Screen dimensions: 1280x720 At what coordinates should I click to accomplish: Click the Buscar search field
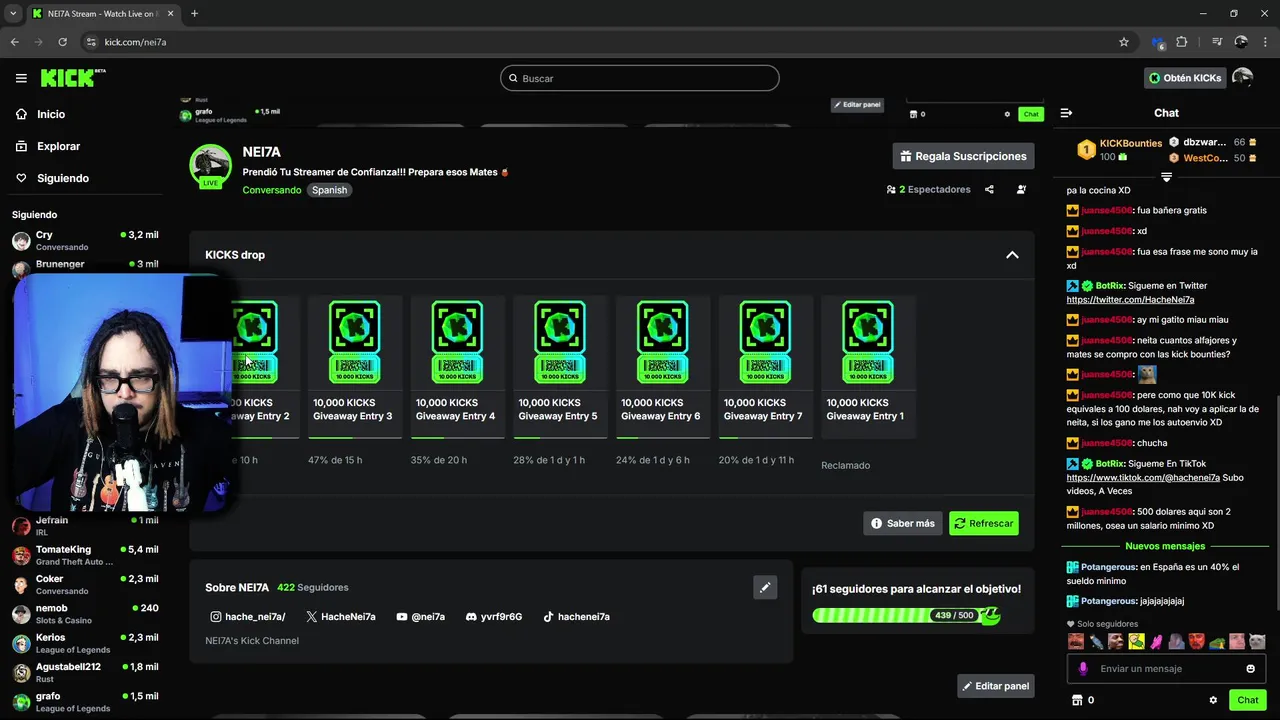coord(640,78)
